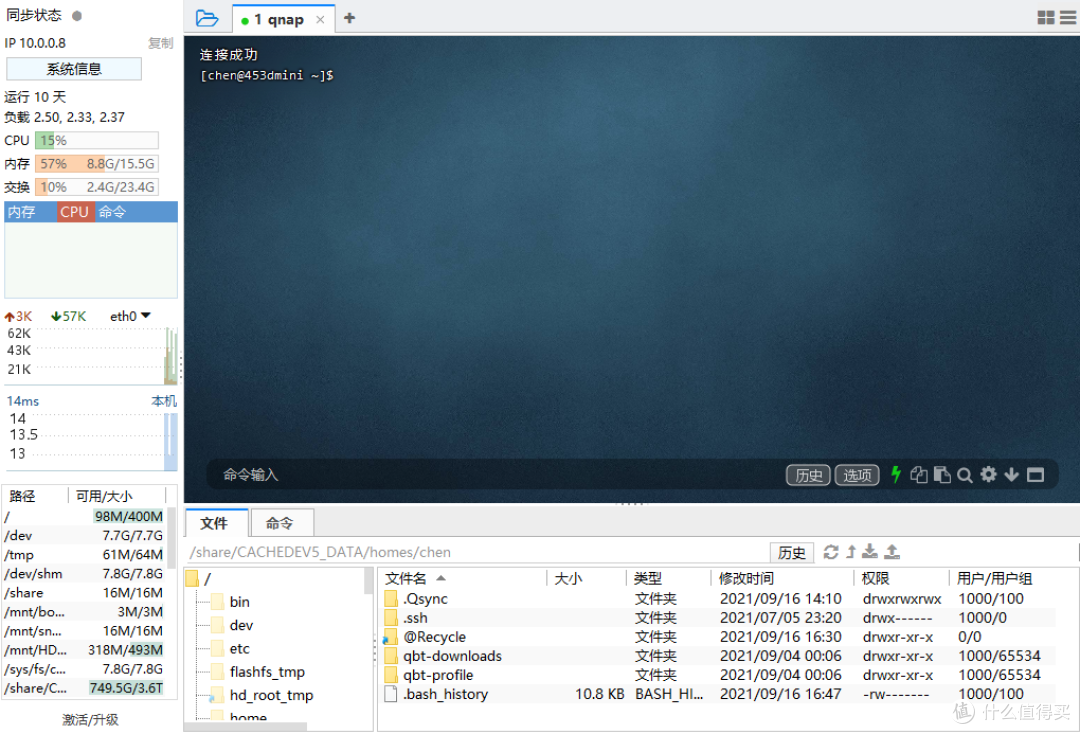Open the eth0 network interface dropdown
The height and width of the screenshot is (734, 1080).
coord(130,316)
